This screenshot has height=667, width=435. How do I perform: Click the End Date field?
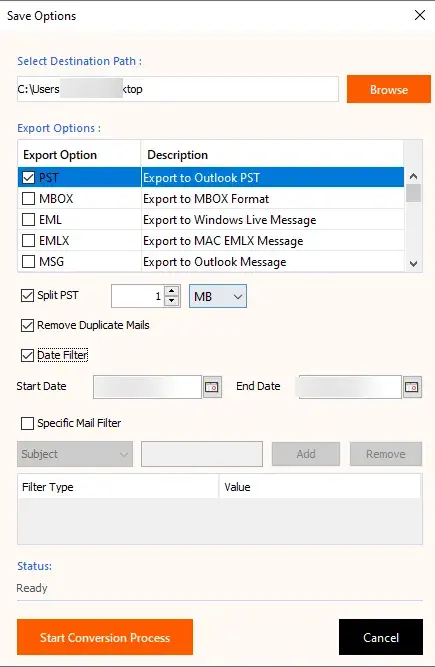pos(350,387)
